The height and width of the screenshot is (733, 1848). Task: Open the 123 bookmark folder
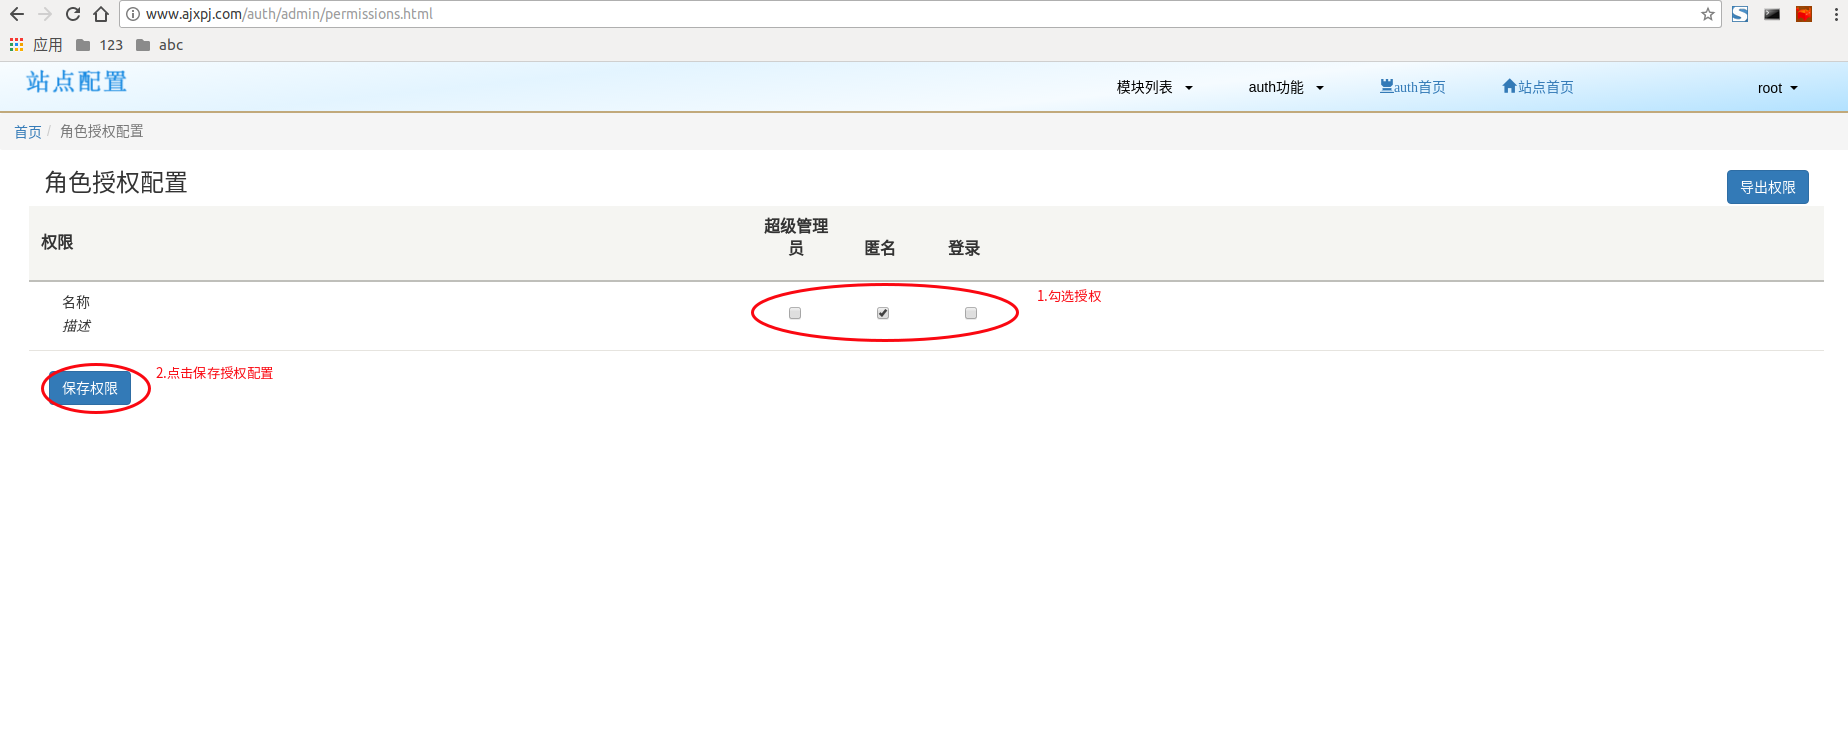(99, 45)
